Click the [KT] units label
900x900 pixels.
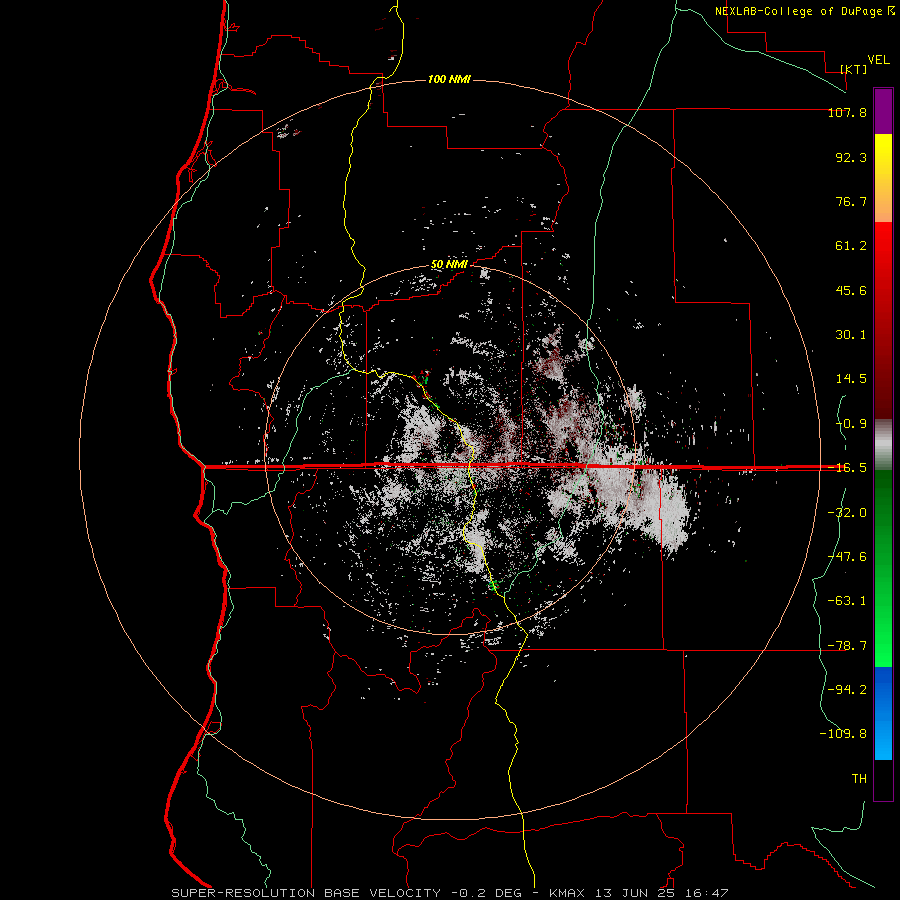(854, 69)
